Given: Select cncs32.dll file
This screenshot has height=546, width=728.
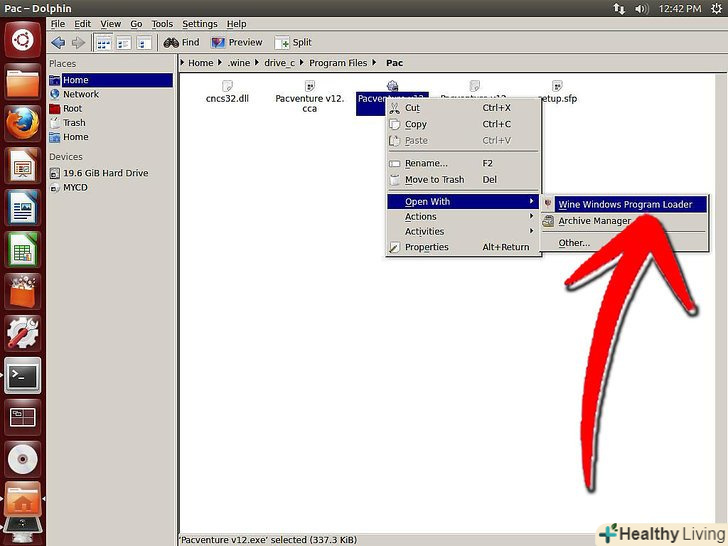Looking at the screenshot, I should pos(227,92).
